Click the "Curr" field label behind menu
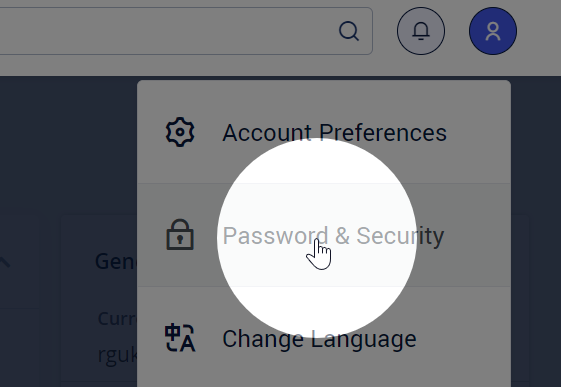The width and height of the screenshot is (561, 387). pos(117,318)
